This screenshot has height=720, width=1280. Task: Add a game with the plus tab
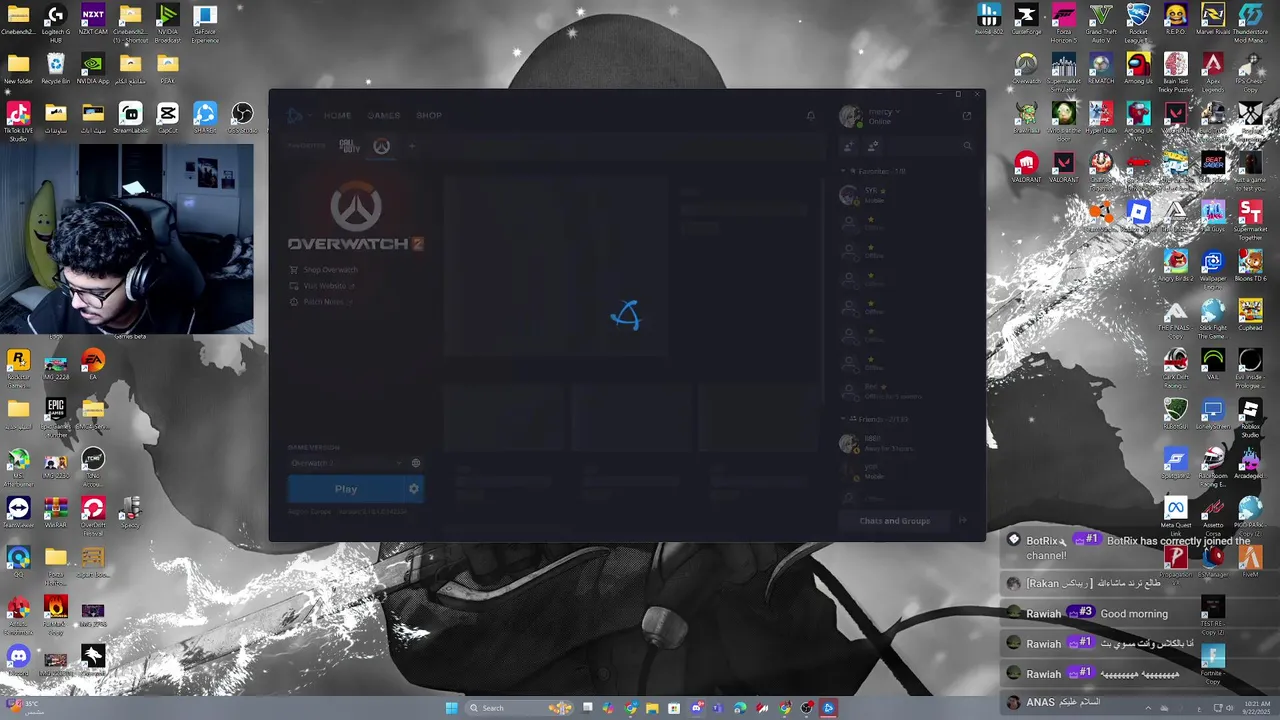tap(411, 146)
